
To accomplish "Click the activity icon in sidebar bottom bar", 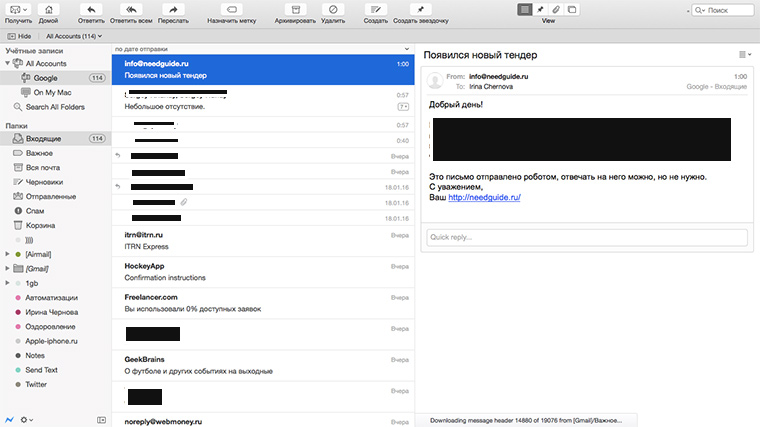I will pos(9,420).
